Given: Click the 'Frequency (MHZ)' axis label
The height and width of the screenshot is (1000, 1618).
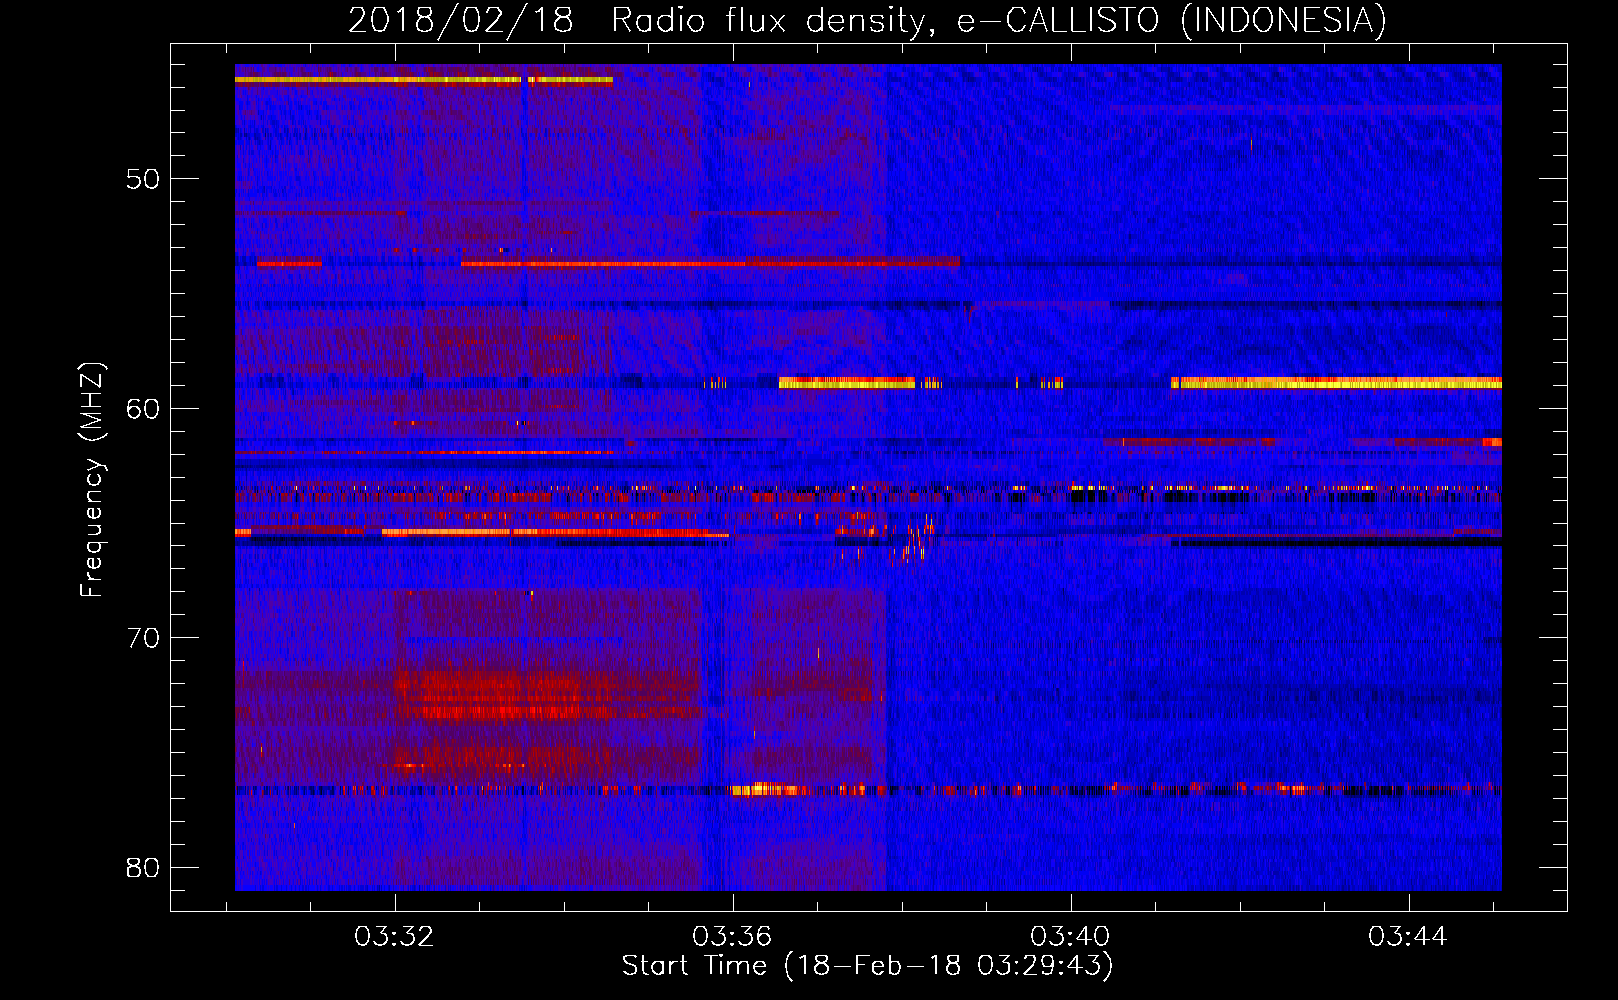Looking at the screenshot, I should pyautogui.click(x=91, y=479).
